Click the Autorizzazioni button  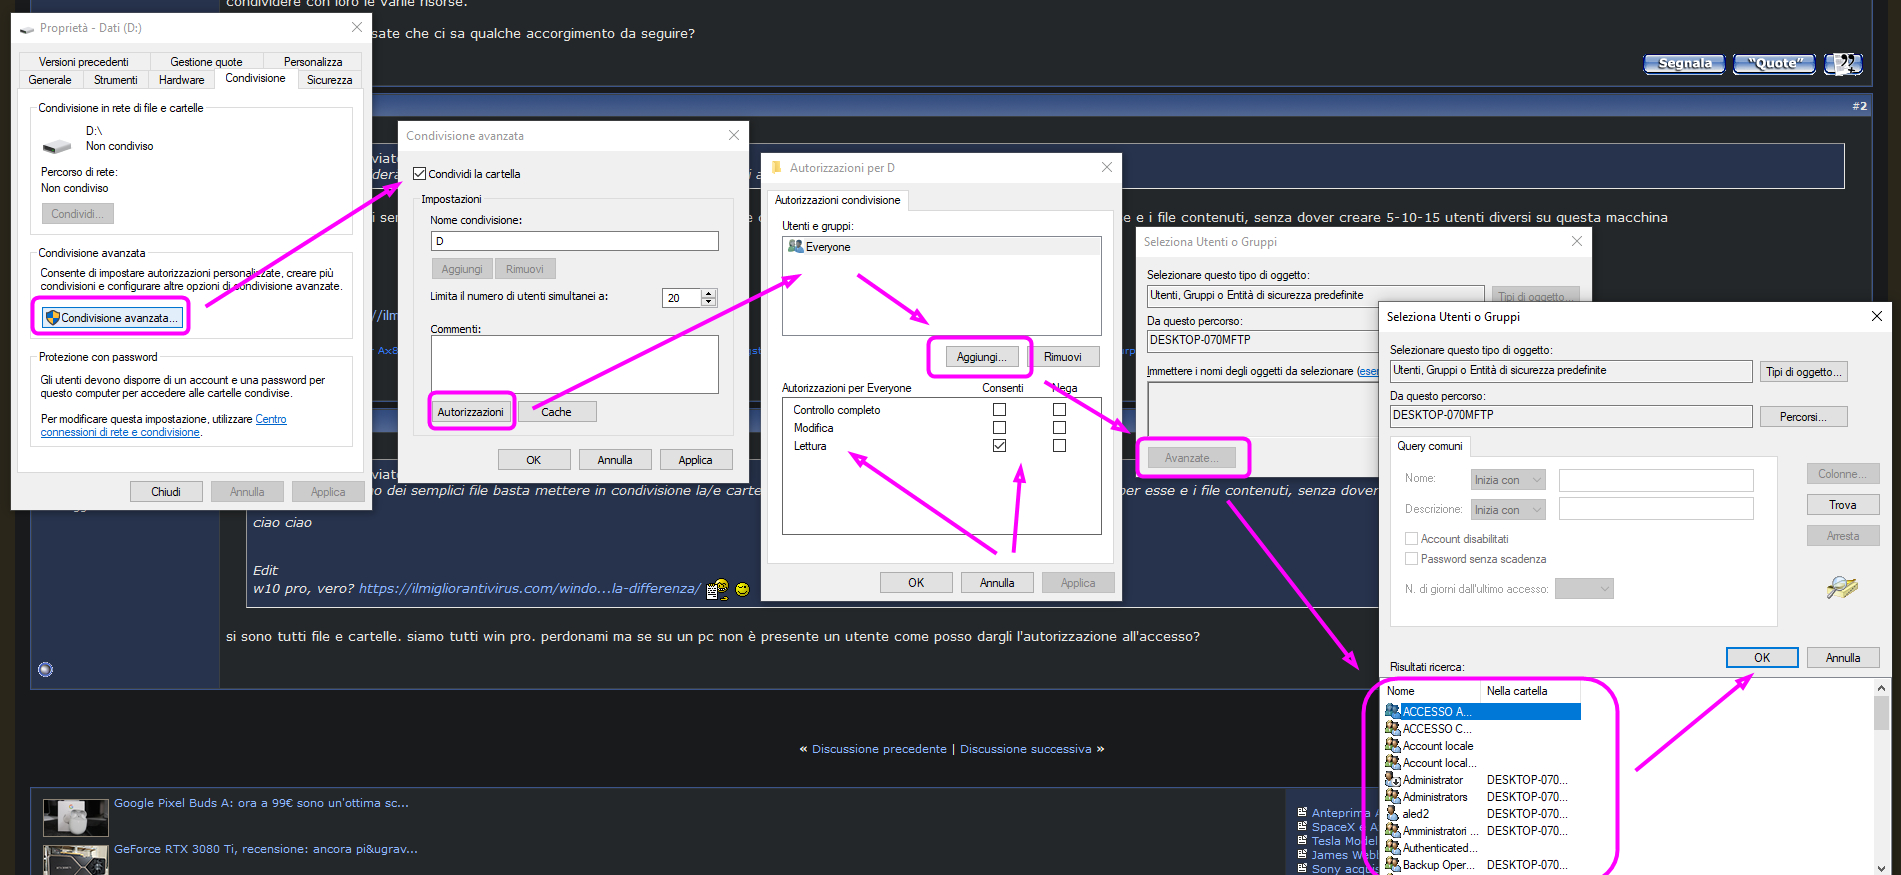(471, 412)
